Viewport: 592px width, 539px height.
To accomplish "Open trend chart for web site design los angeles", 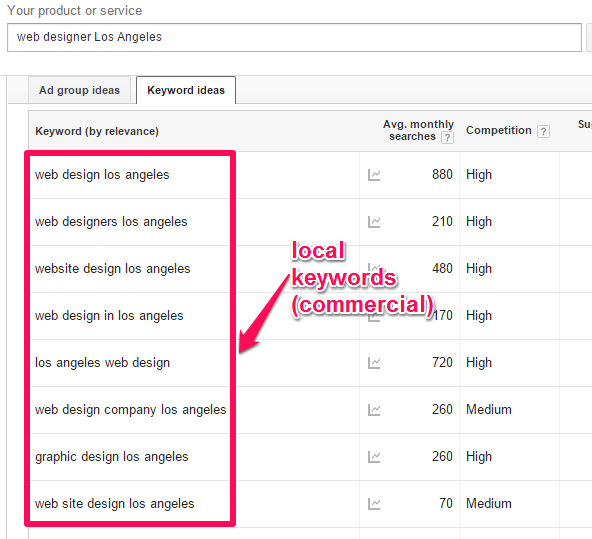I will pyautogui.click(x=374, y=504).
